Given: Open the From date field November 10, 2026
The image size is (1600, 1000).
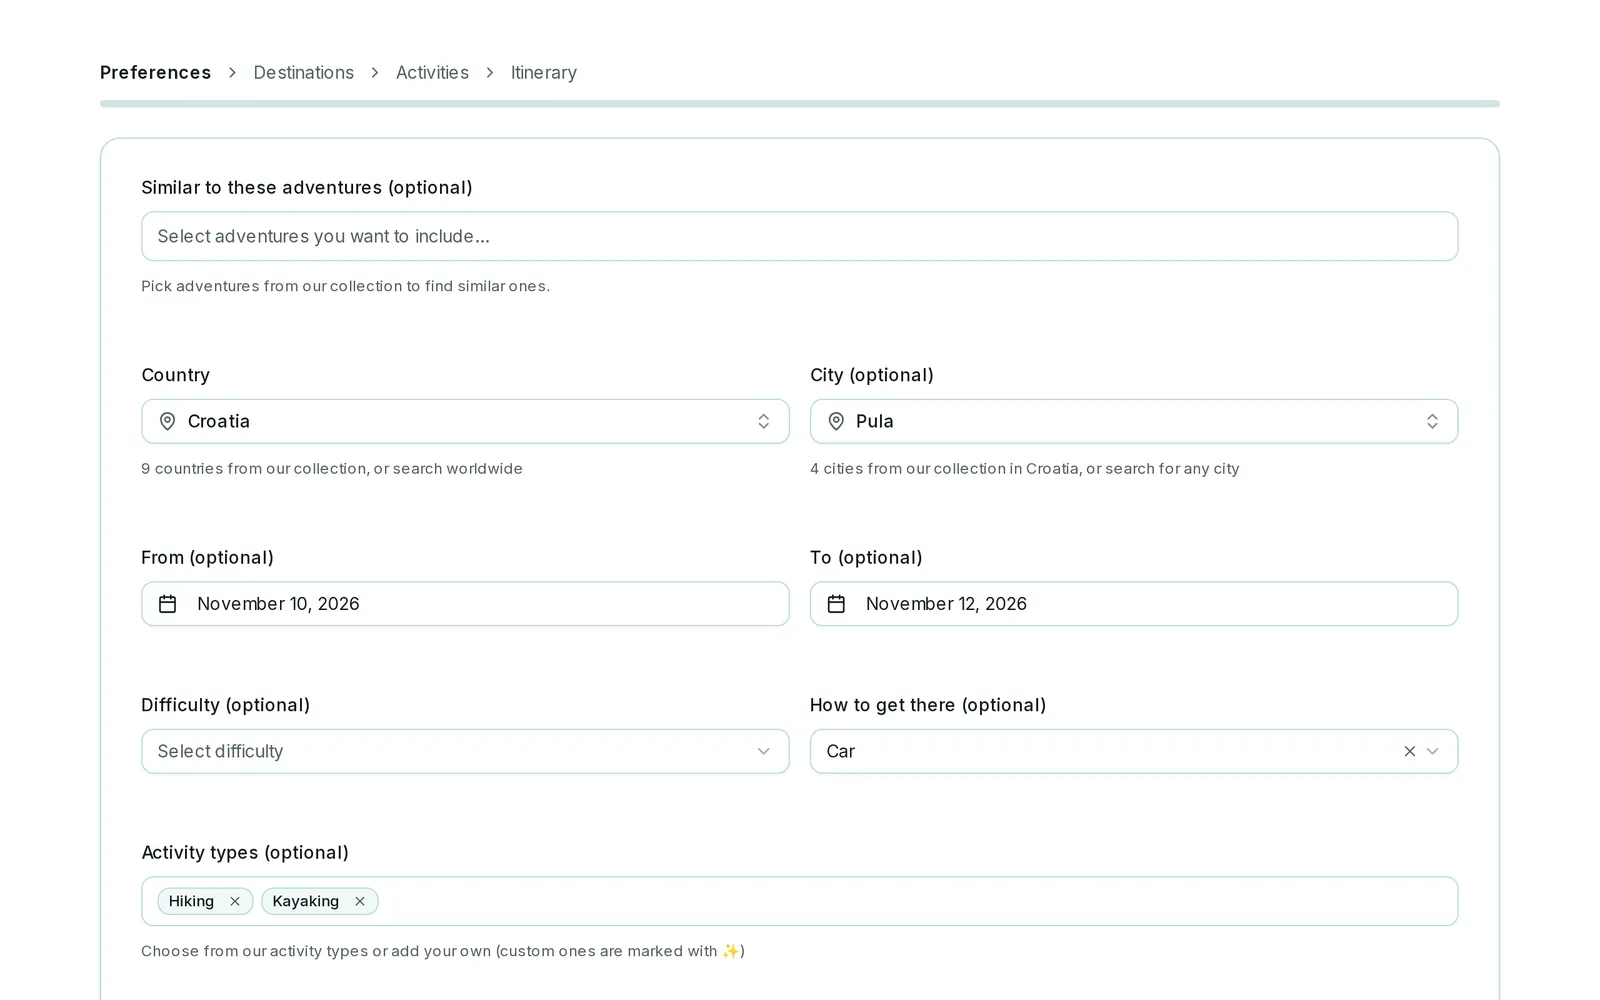Looking at the screenshot, I should click(465, 604).
